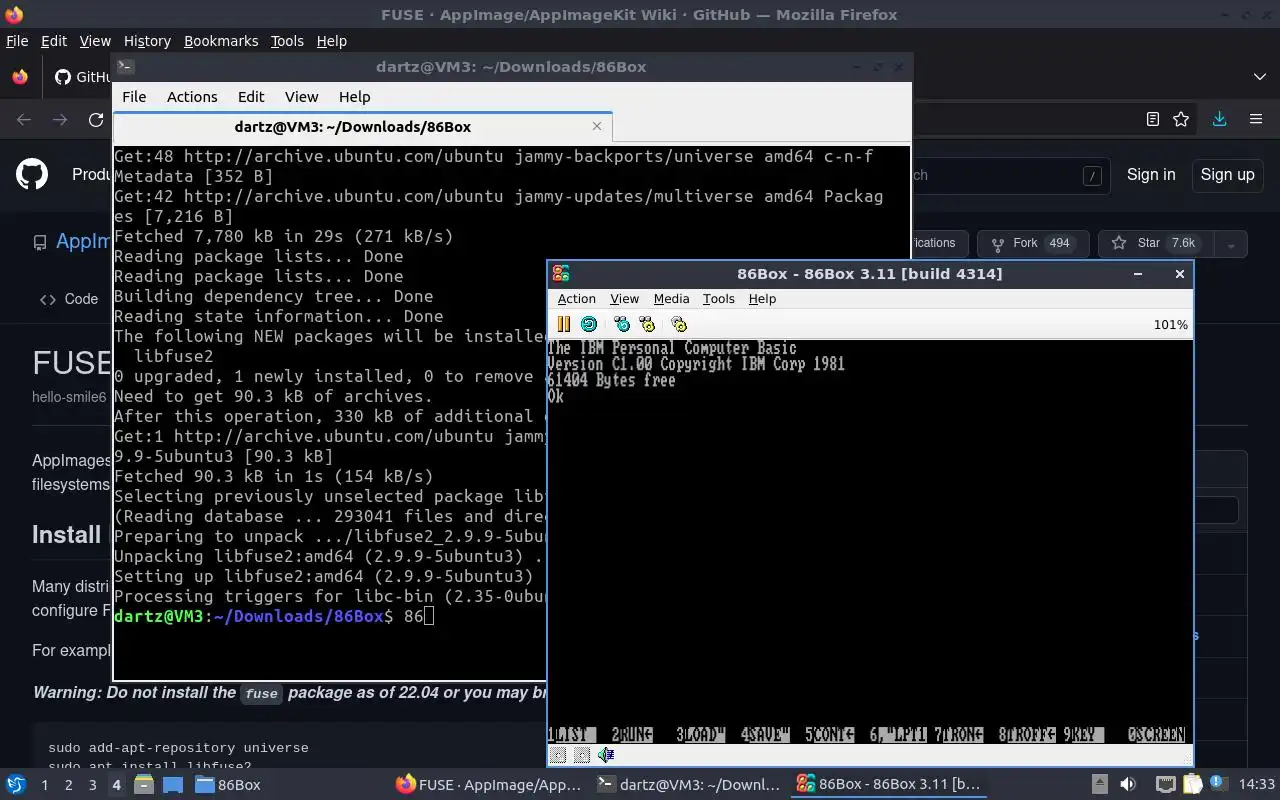This screenshot has height=800, width=1280.
Task: Open 86Box Help menu
Action: tap(762, 299)
